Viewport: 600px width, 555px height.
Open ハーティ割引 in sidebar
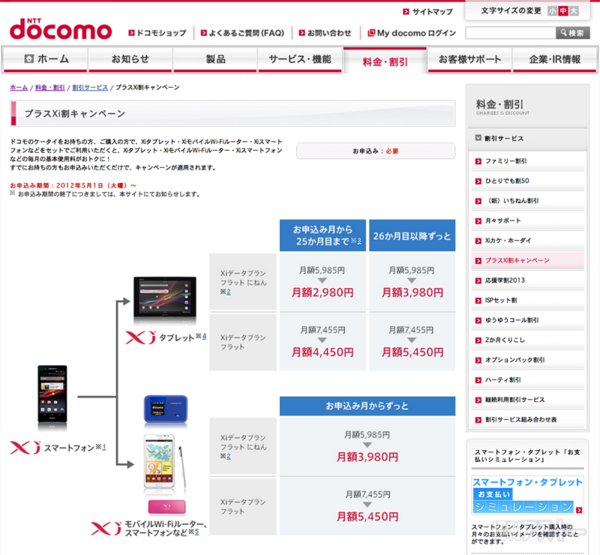[x=503, y=380]
